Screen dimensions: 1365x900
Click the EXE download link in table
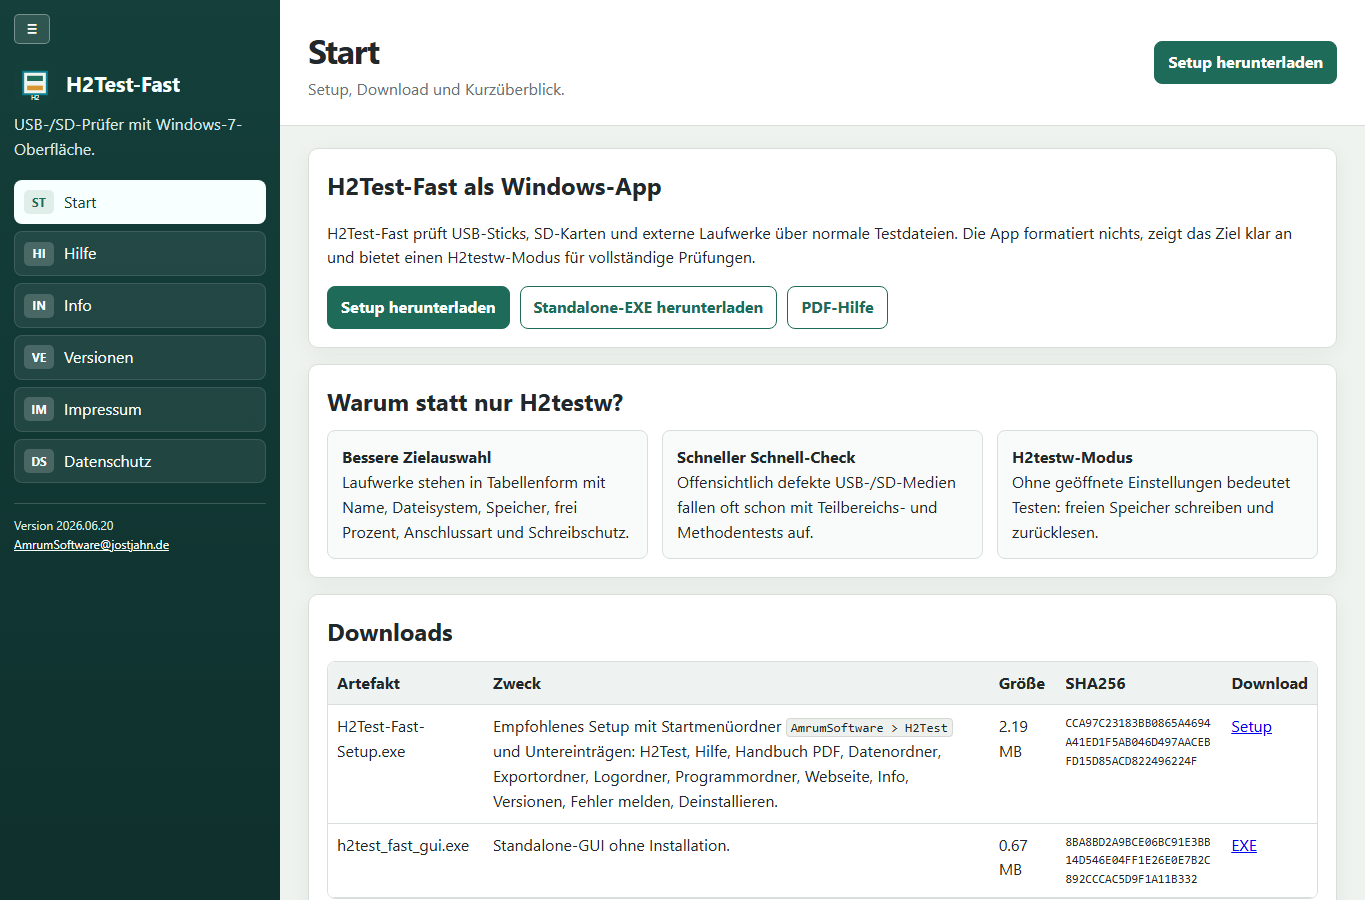(1244, 846)
